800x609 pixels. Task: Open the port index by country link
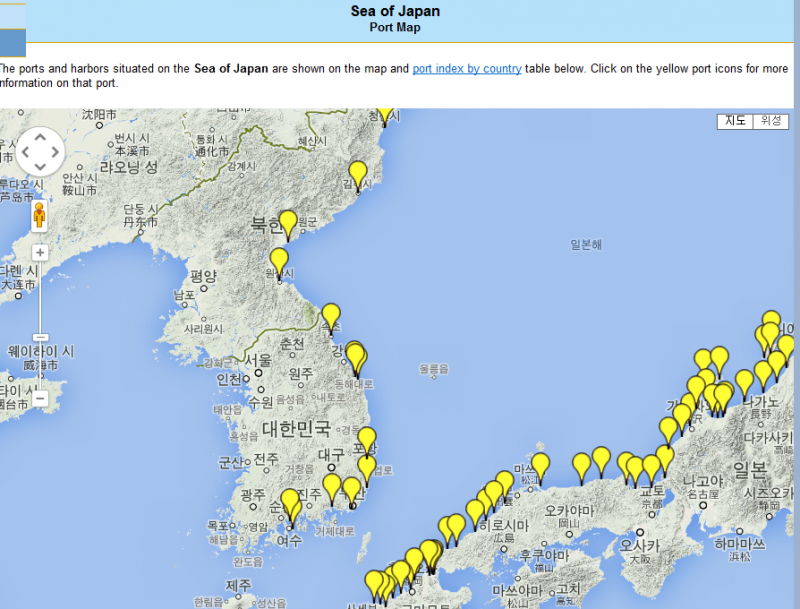(467, 69)
